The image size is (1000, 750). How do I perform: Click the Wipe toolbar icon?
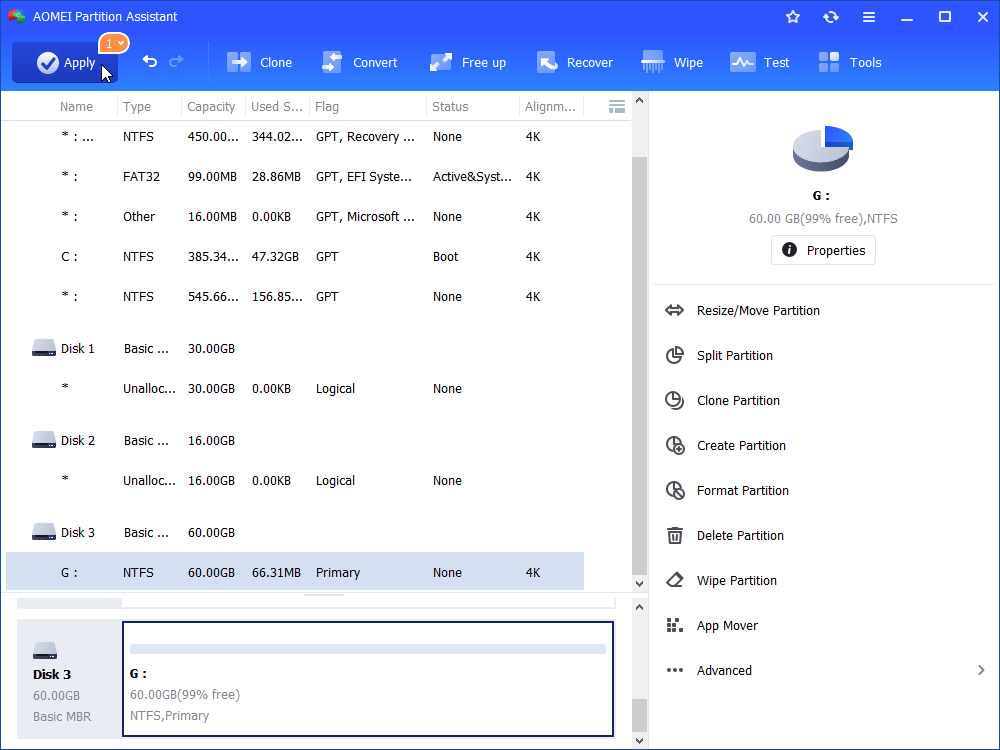pyautogui.click(x=672, y=62)
